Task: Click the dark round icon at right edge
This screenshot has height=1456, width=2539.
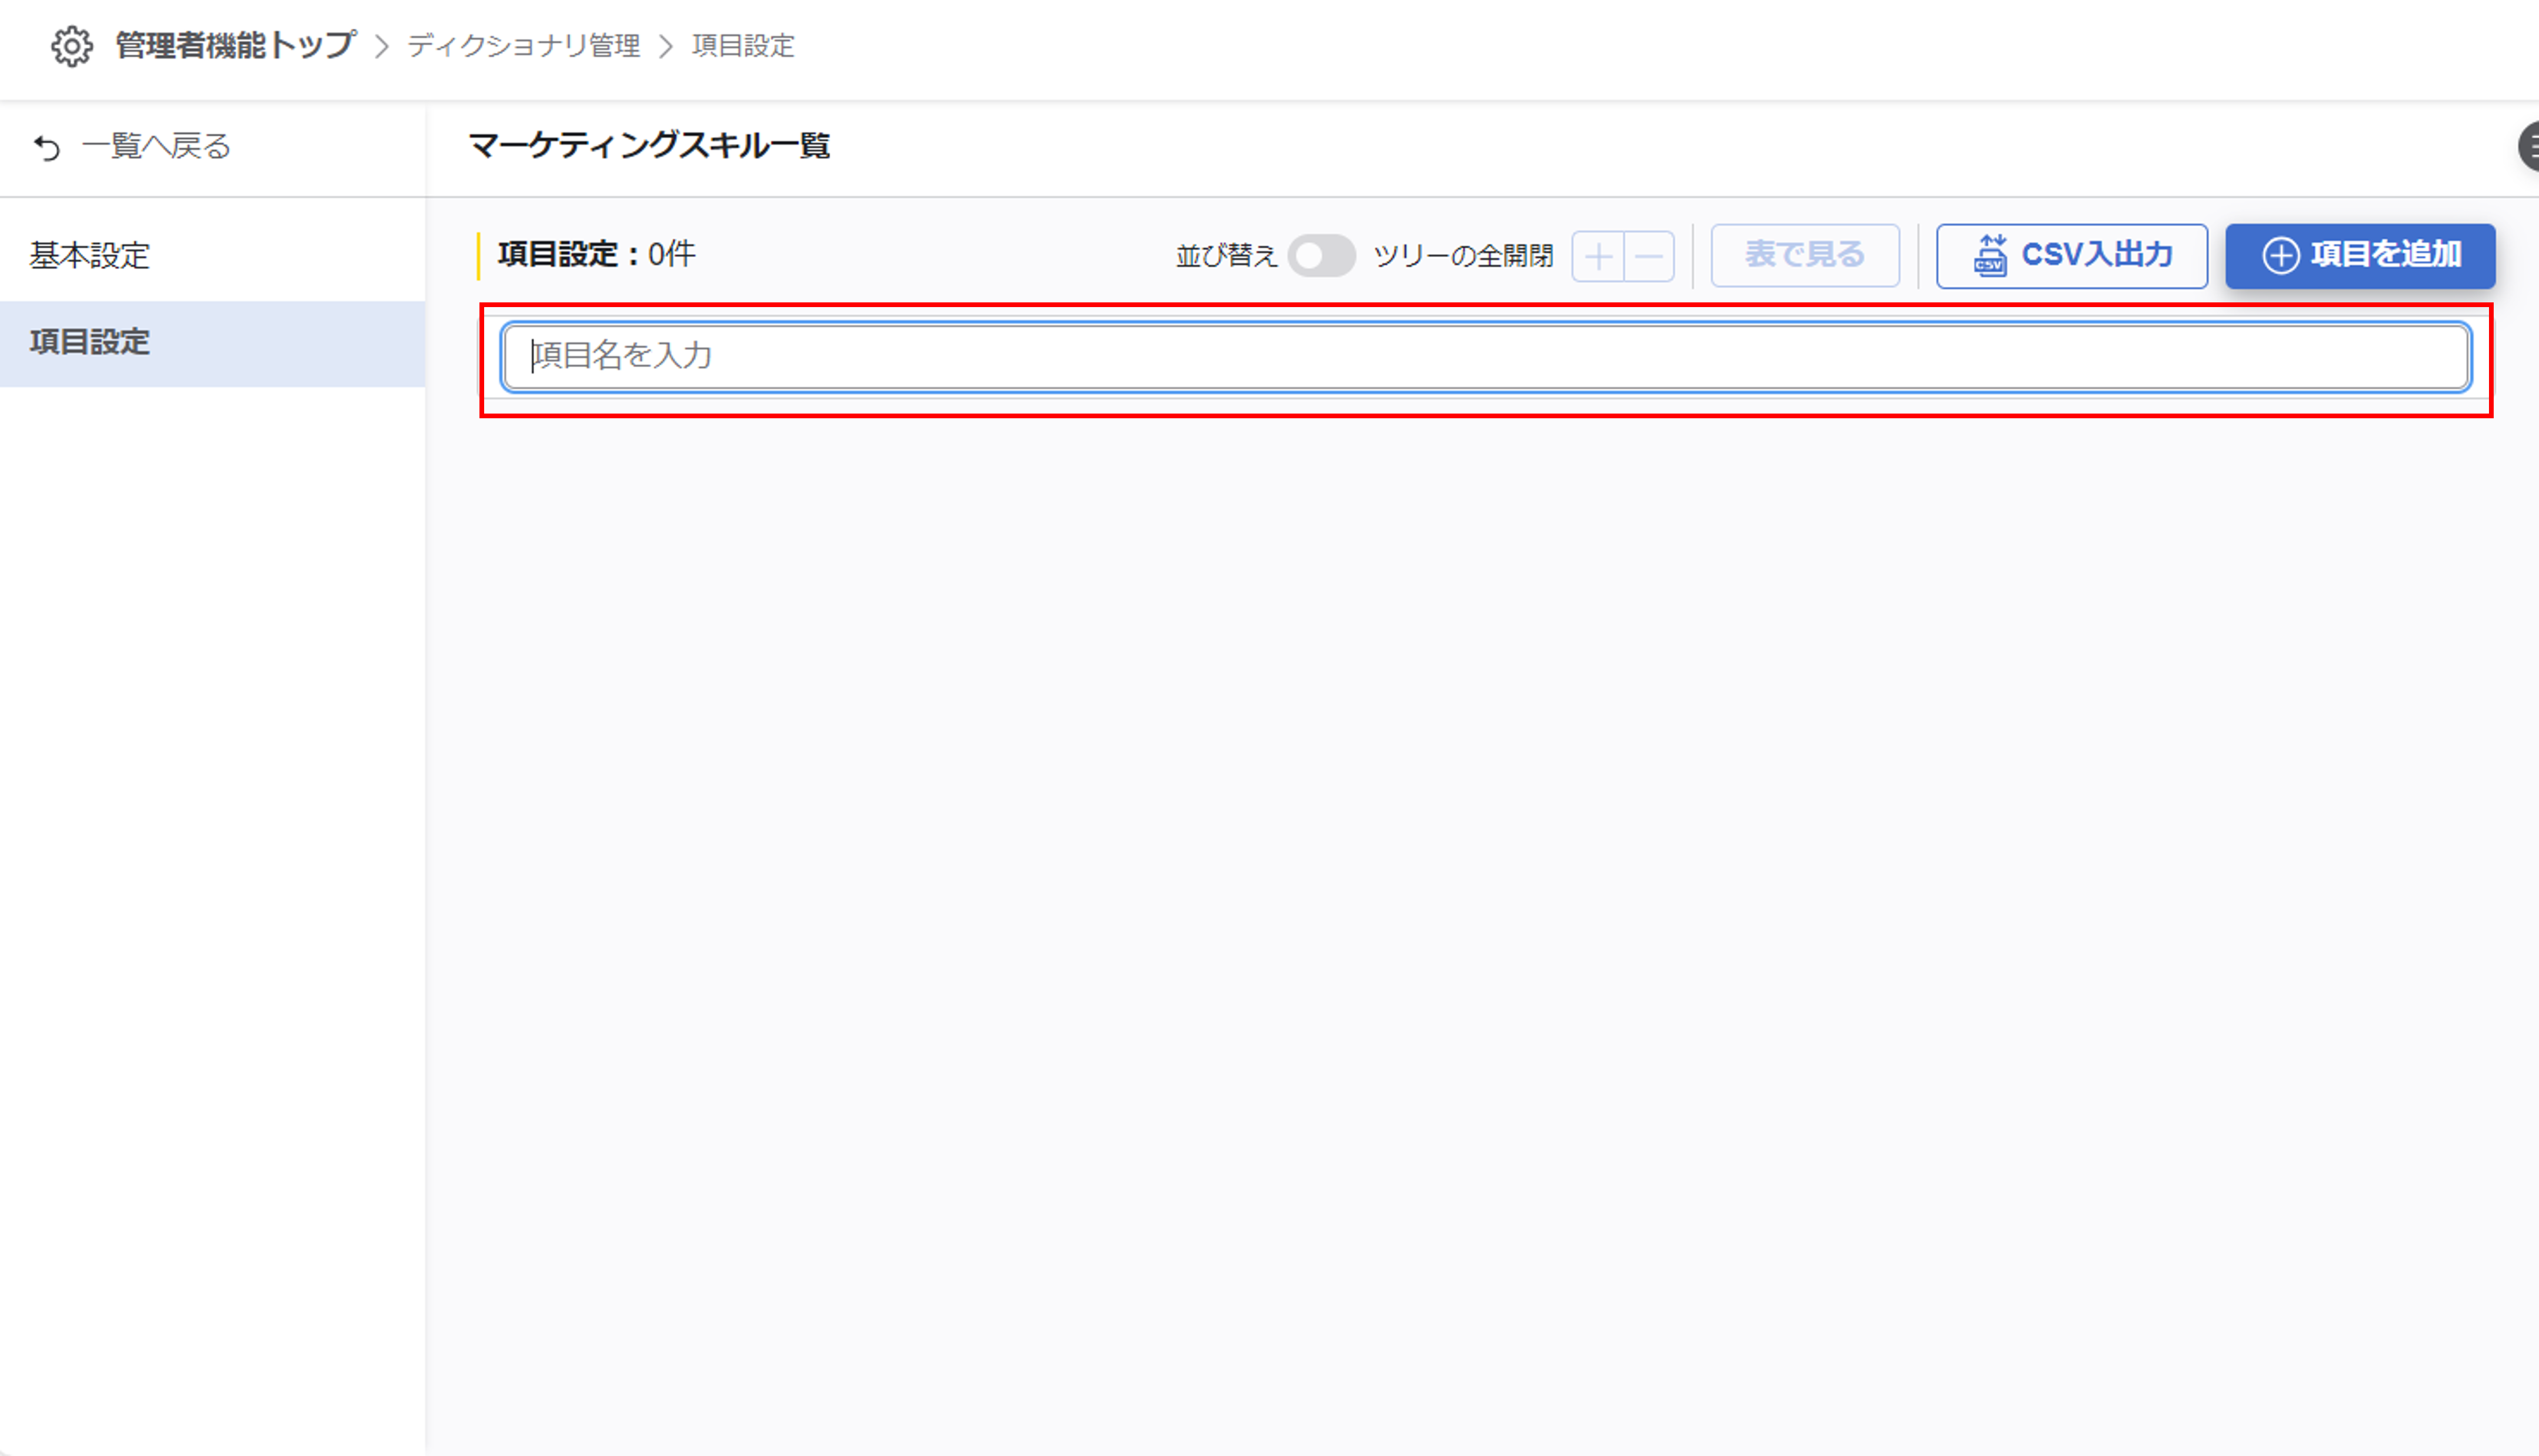Action: 2530,147
